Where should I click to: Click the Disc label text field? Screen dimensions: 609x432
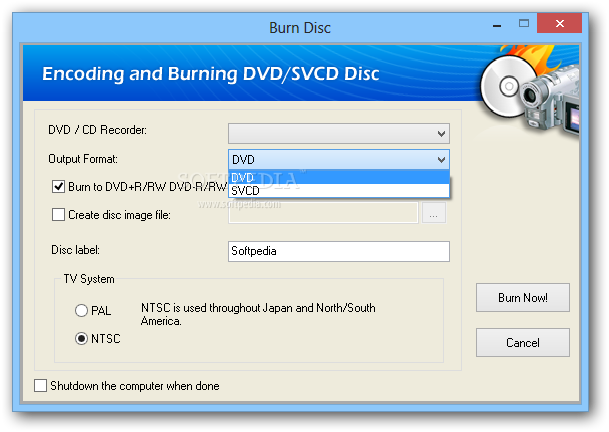[339, 251]
